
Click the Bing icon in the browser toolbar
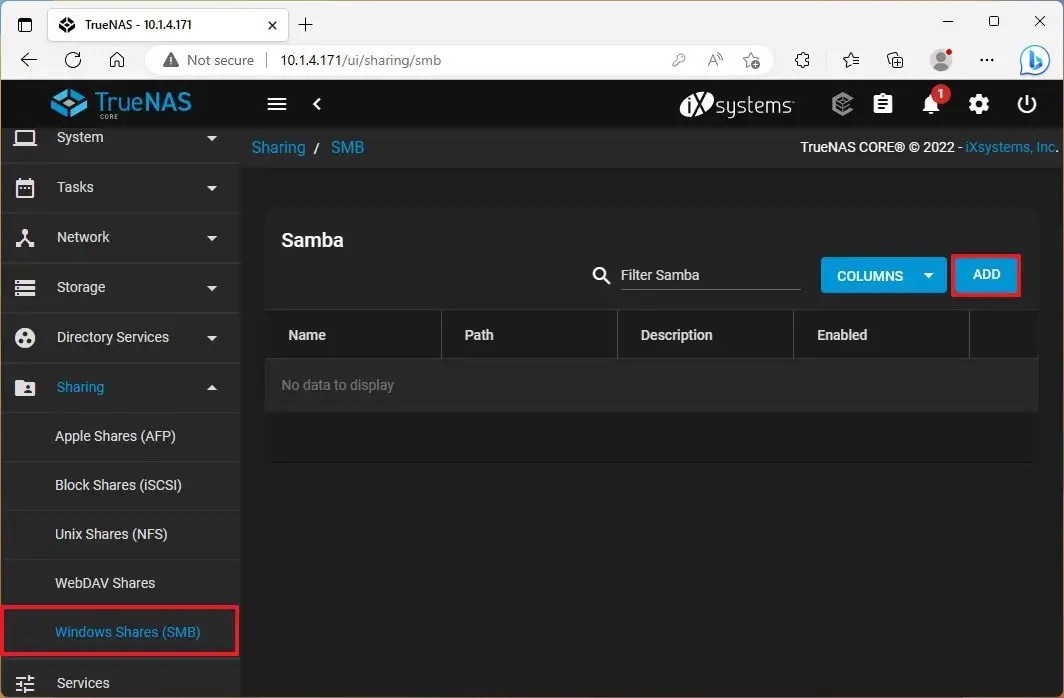coord(1035,60)
